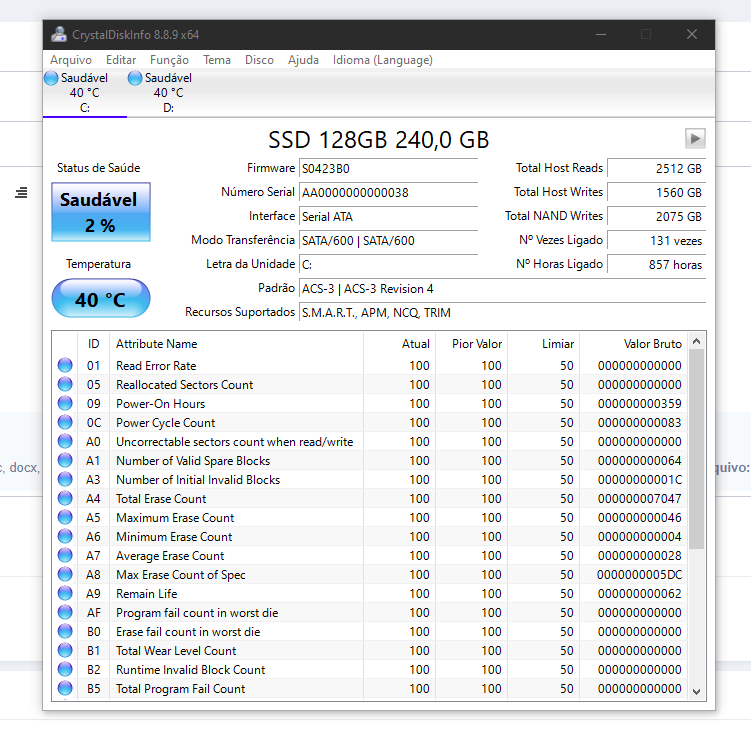The width and height of the screenshot is (751, 743).
Task: Click the status orb for Number of Valid Spare Blocks
Action: (65, 460)
